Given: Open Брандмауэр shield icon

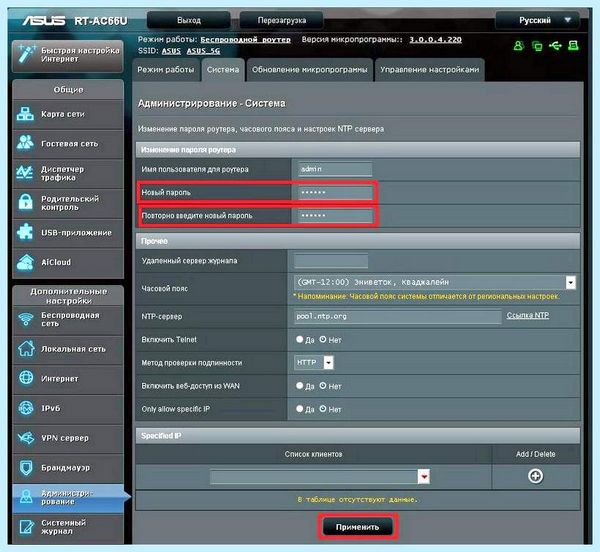Looking at the screenshot, I should pos(26,467).
